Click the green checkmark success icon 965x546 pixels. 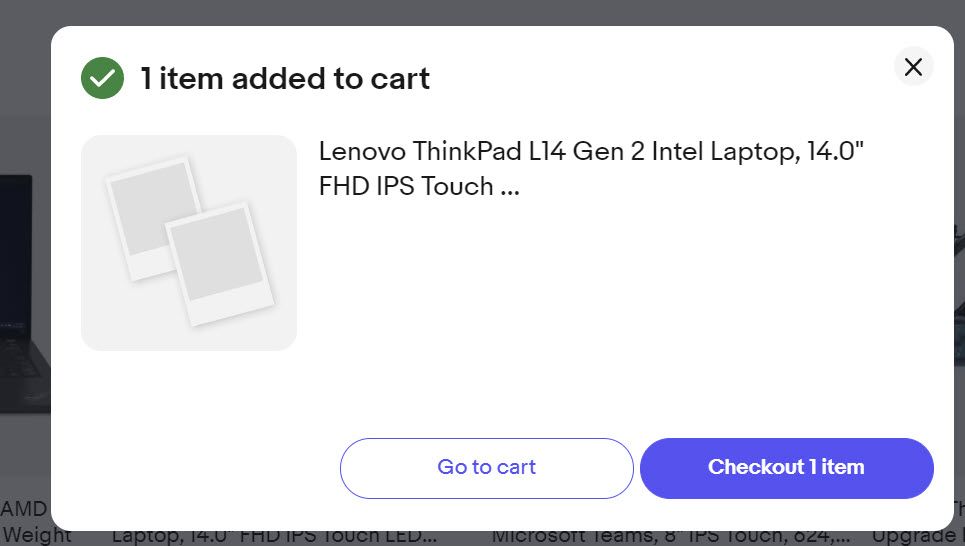coord(102,78)
